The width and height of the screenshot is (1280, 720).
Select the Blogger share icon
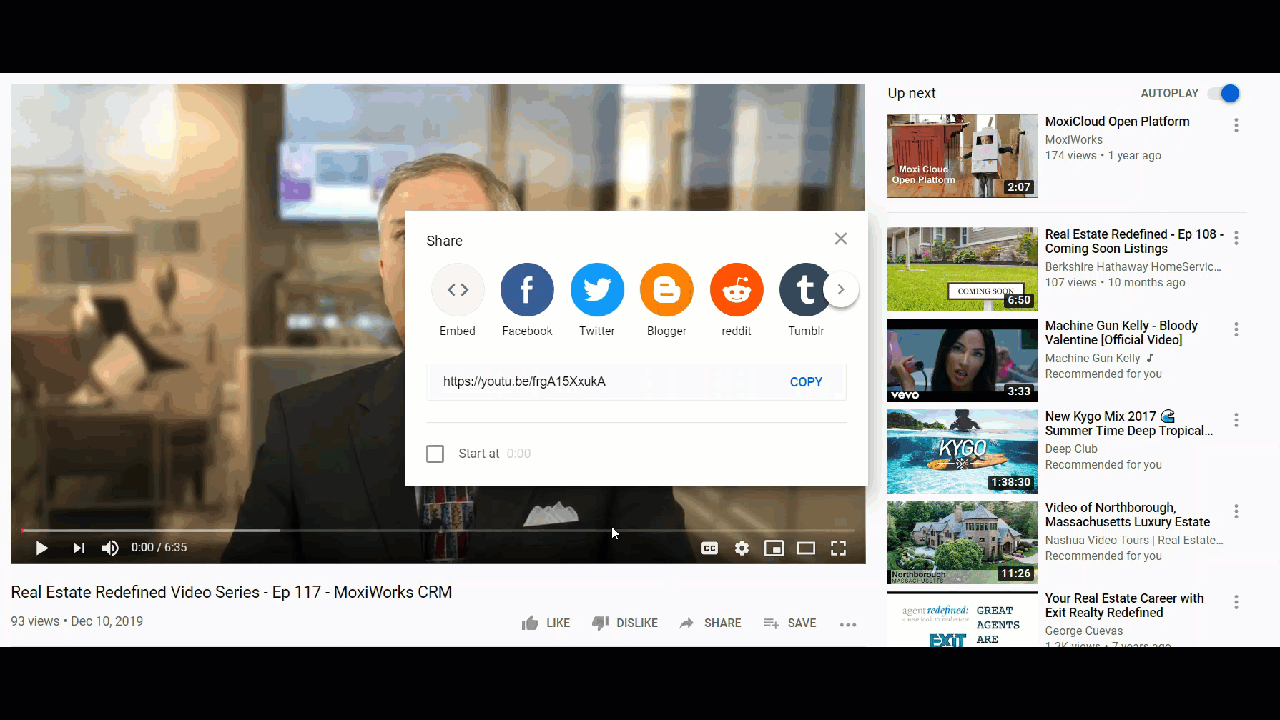667,290
